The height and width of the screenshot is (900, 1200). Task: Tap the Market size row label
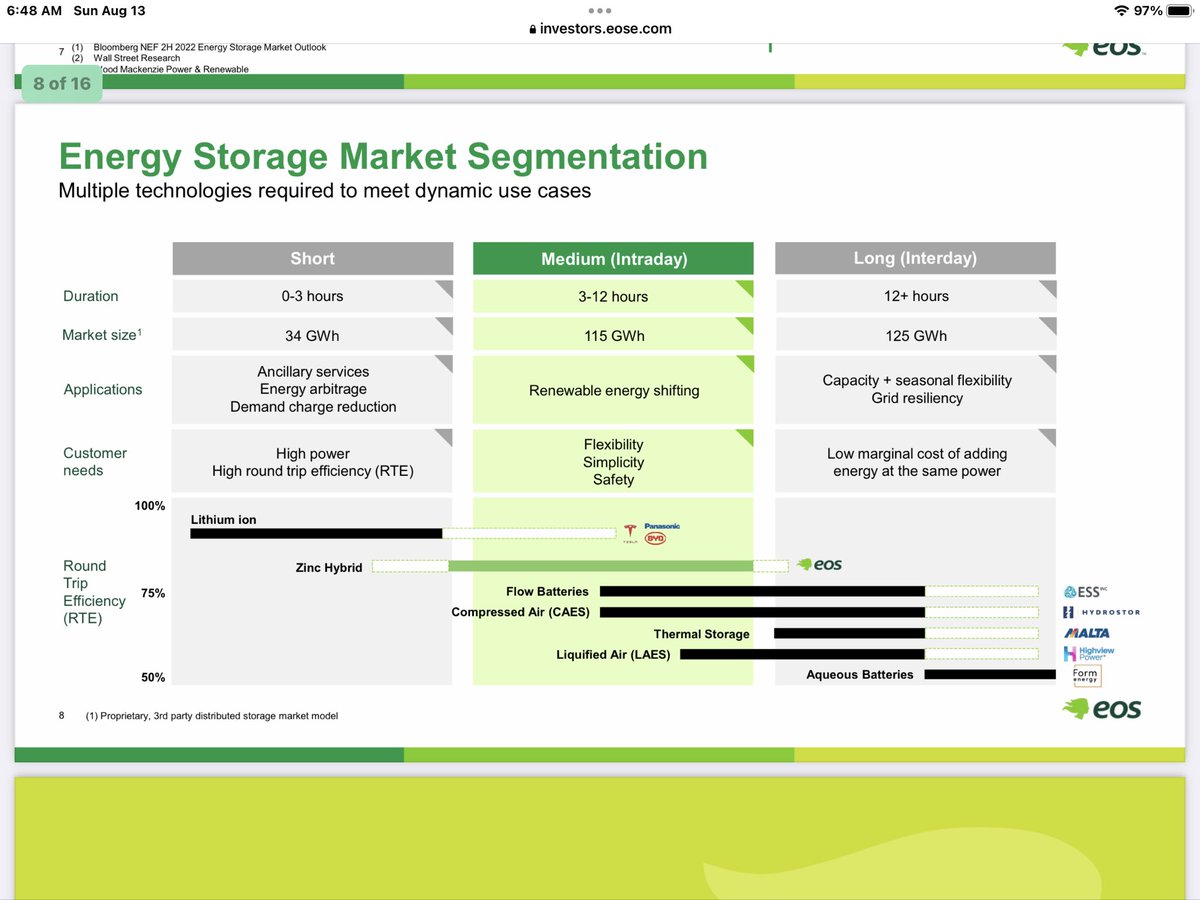click(x=102, y=335)
